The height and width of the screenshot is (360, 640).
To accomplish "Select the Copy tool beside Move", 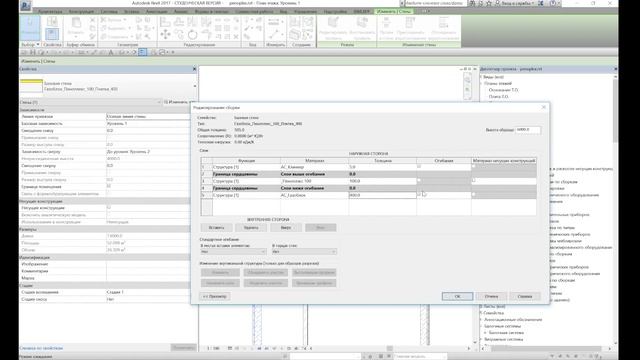I will point(179,35).
